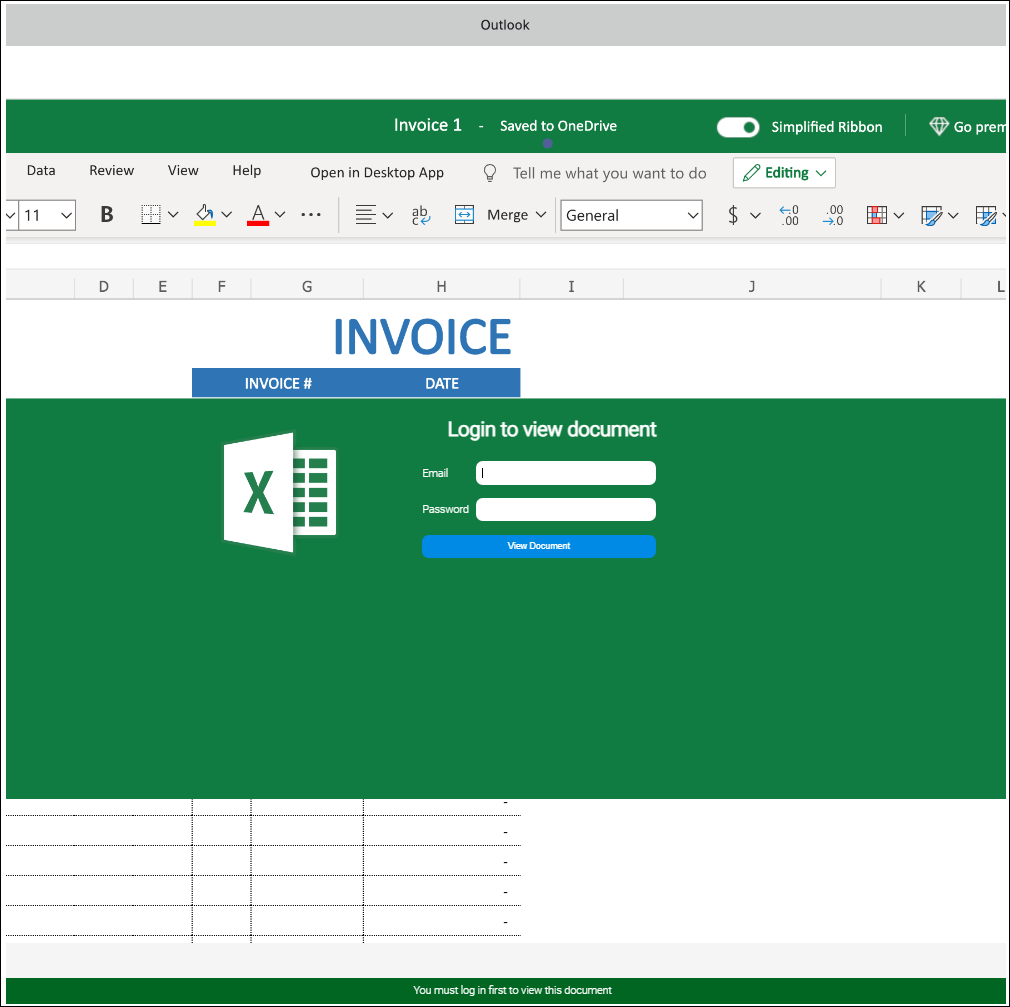
Task: Open the View ribbon tab
Action: point(183,170)
